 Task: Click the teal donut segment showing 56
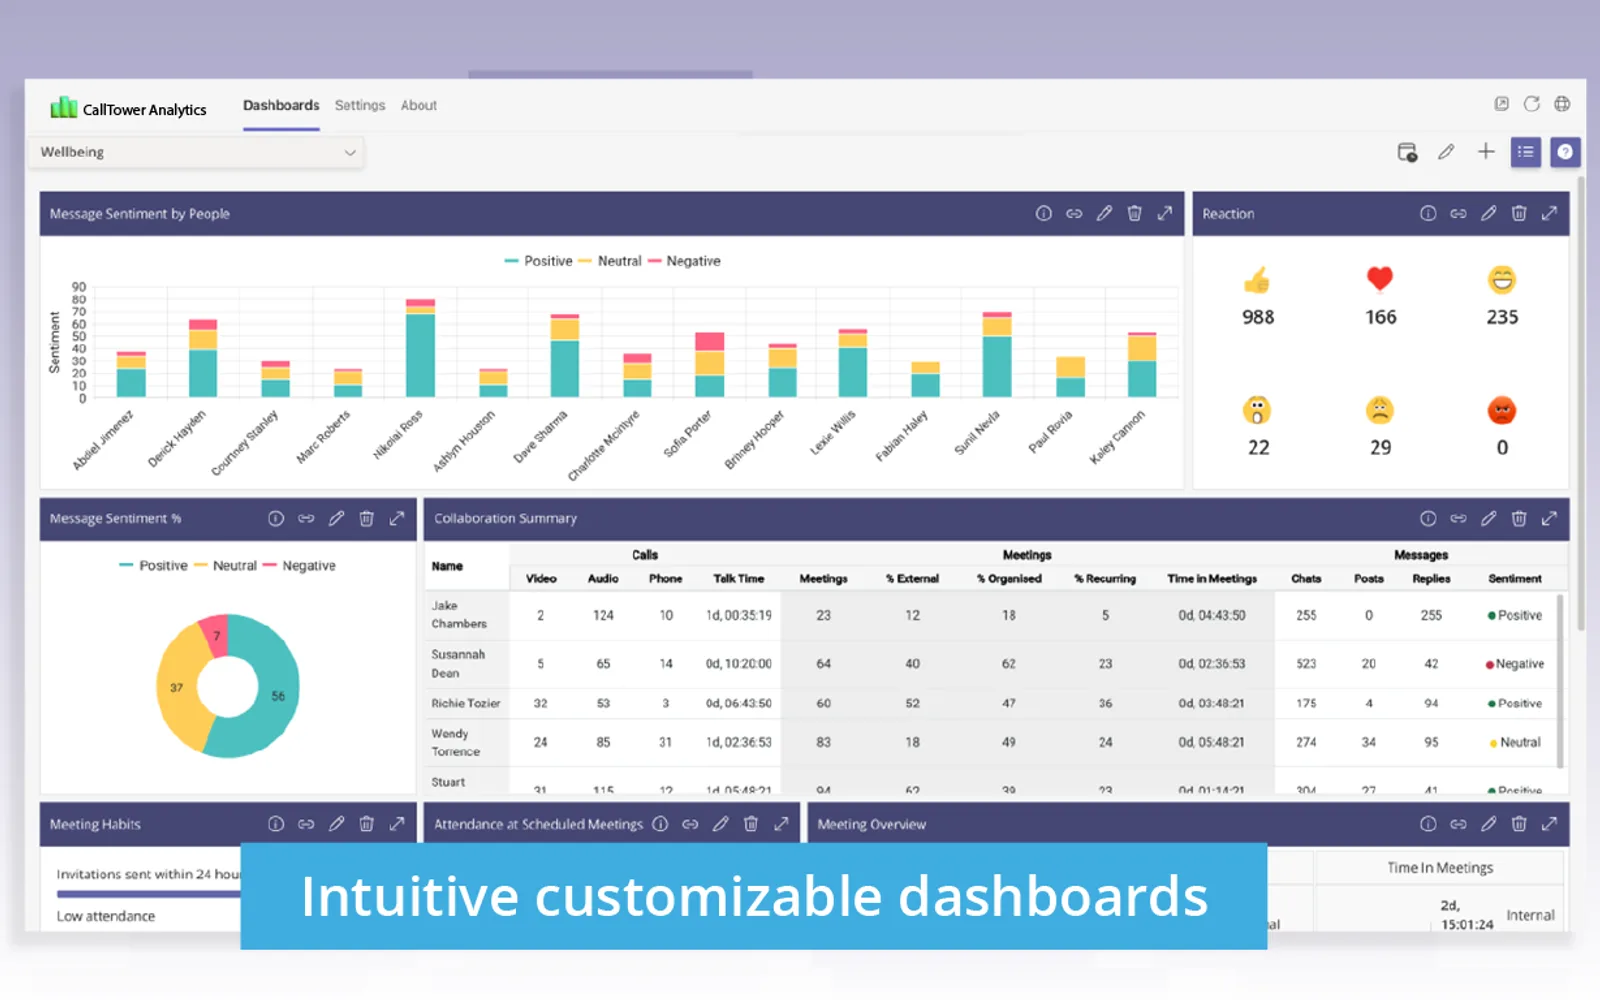pos(277,696)
